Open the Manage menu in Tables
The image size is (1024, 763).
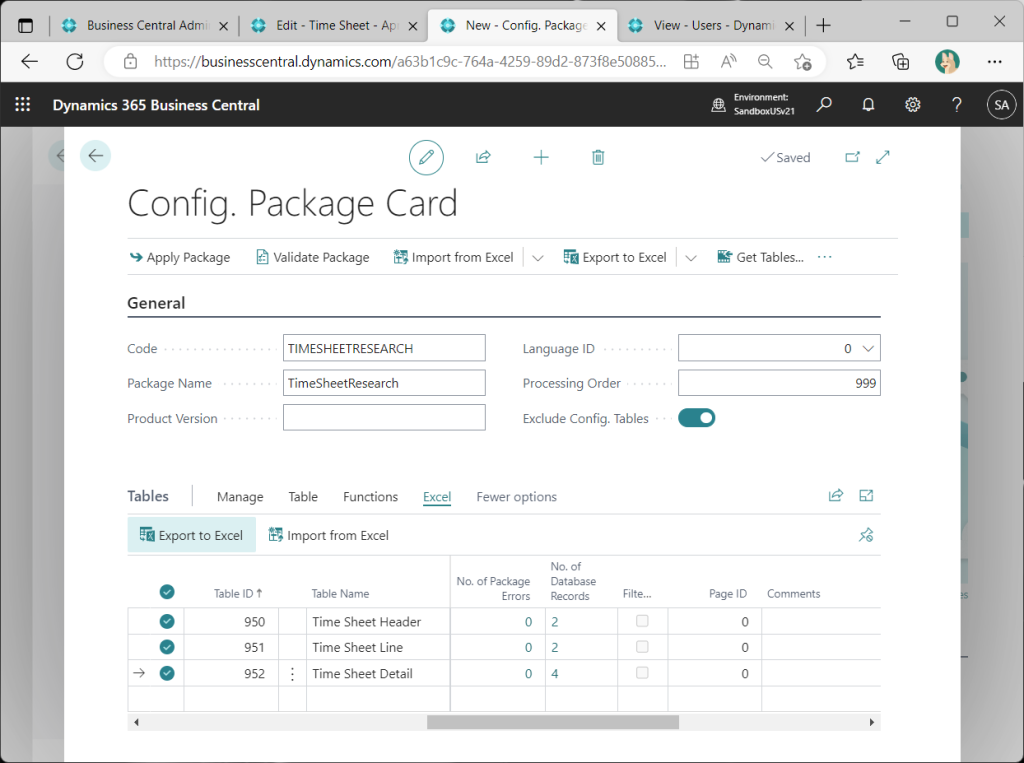(240, 496)
